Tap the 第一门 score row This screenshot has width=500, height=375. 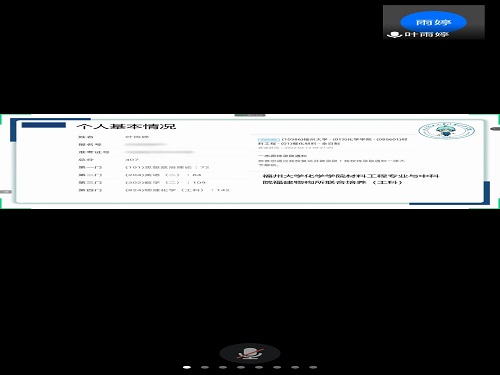144,167
